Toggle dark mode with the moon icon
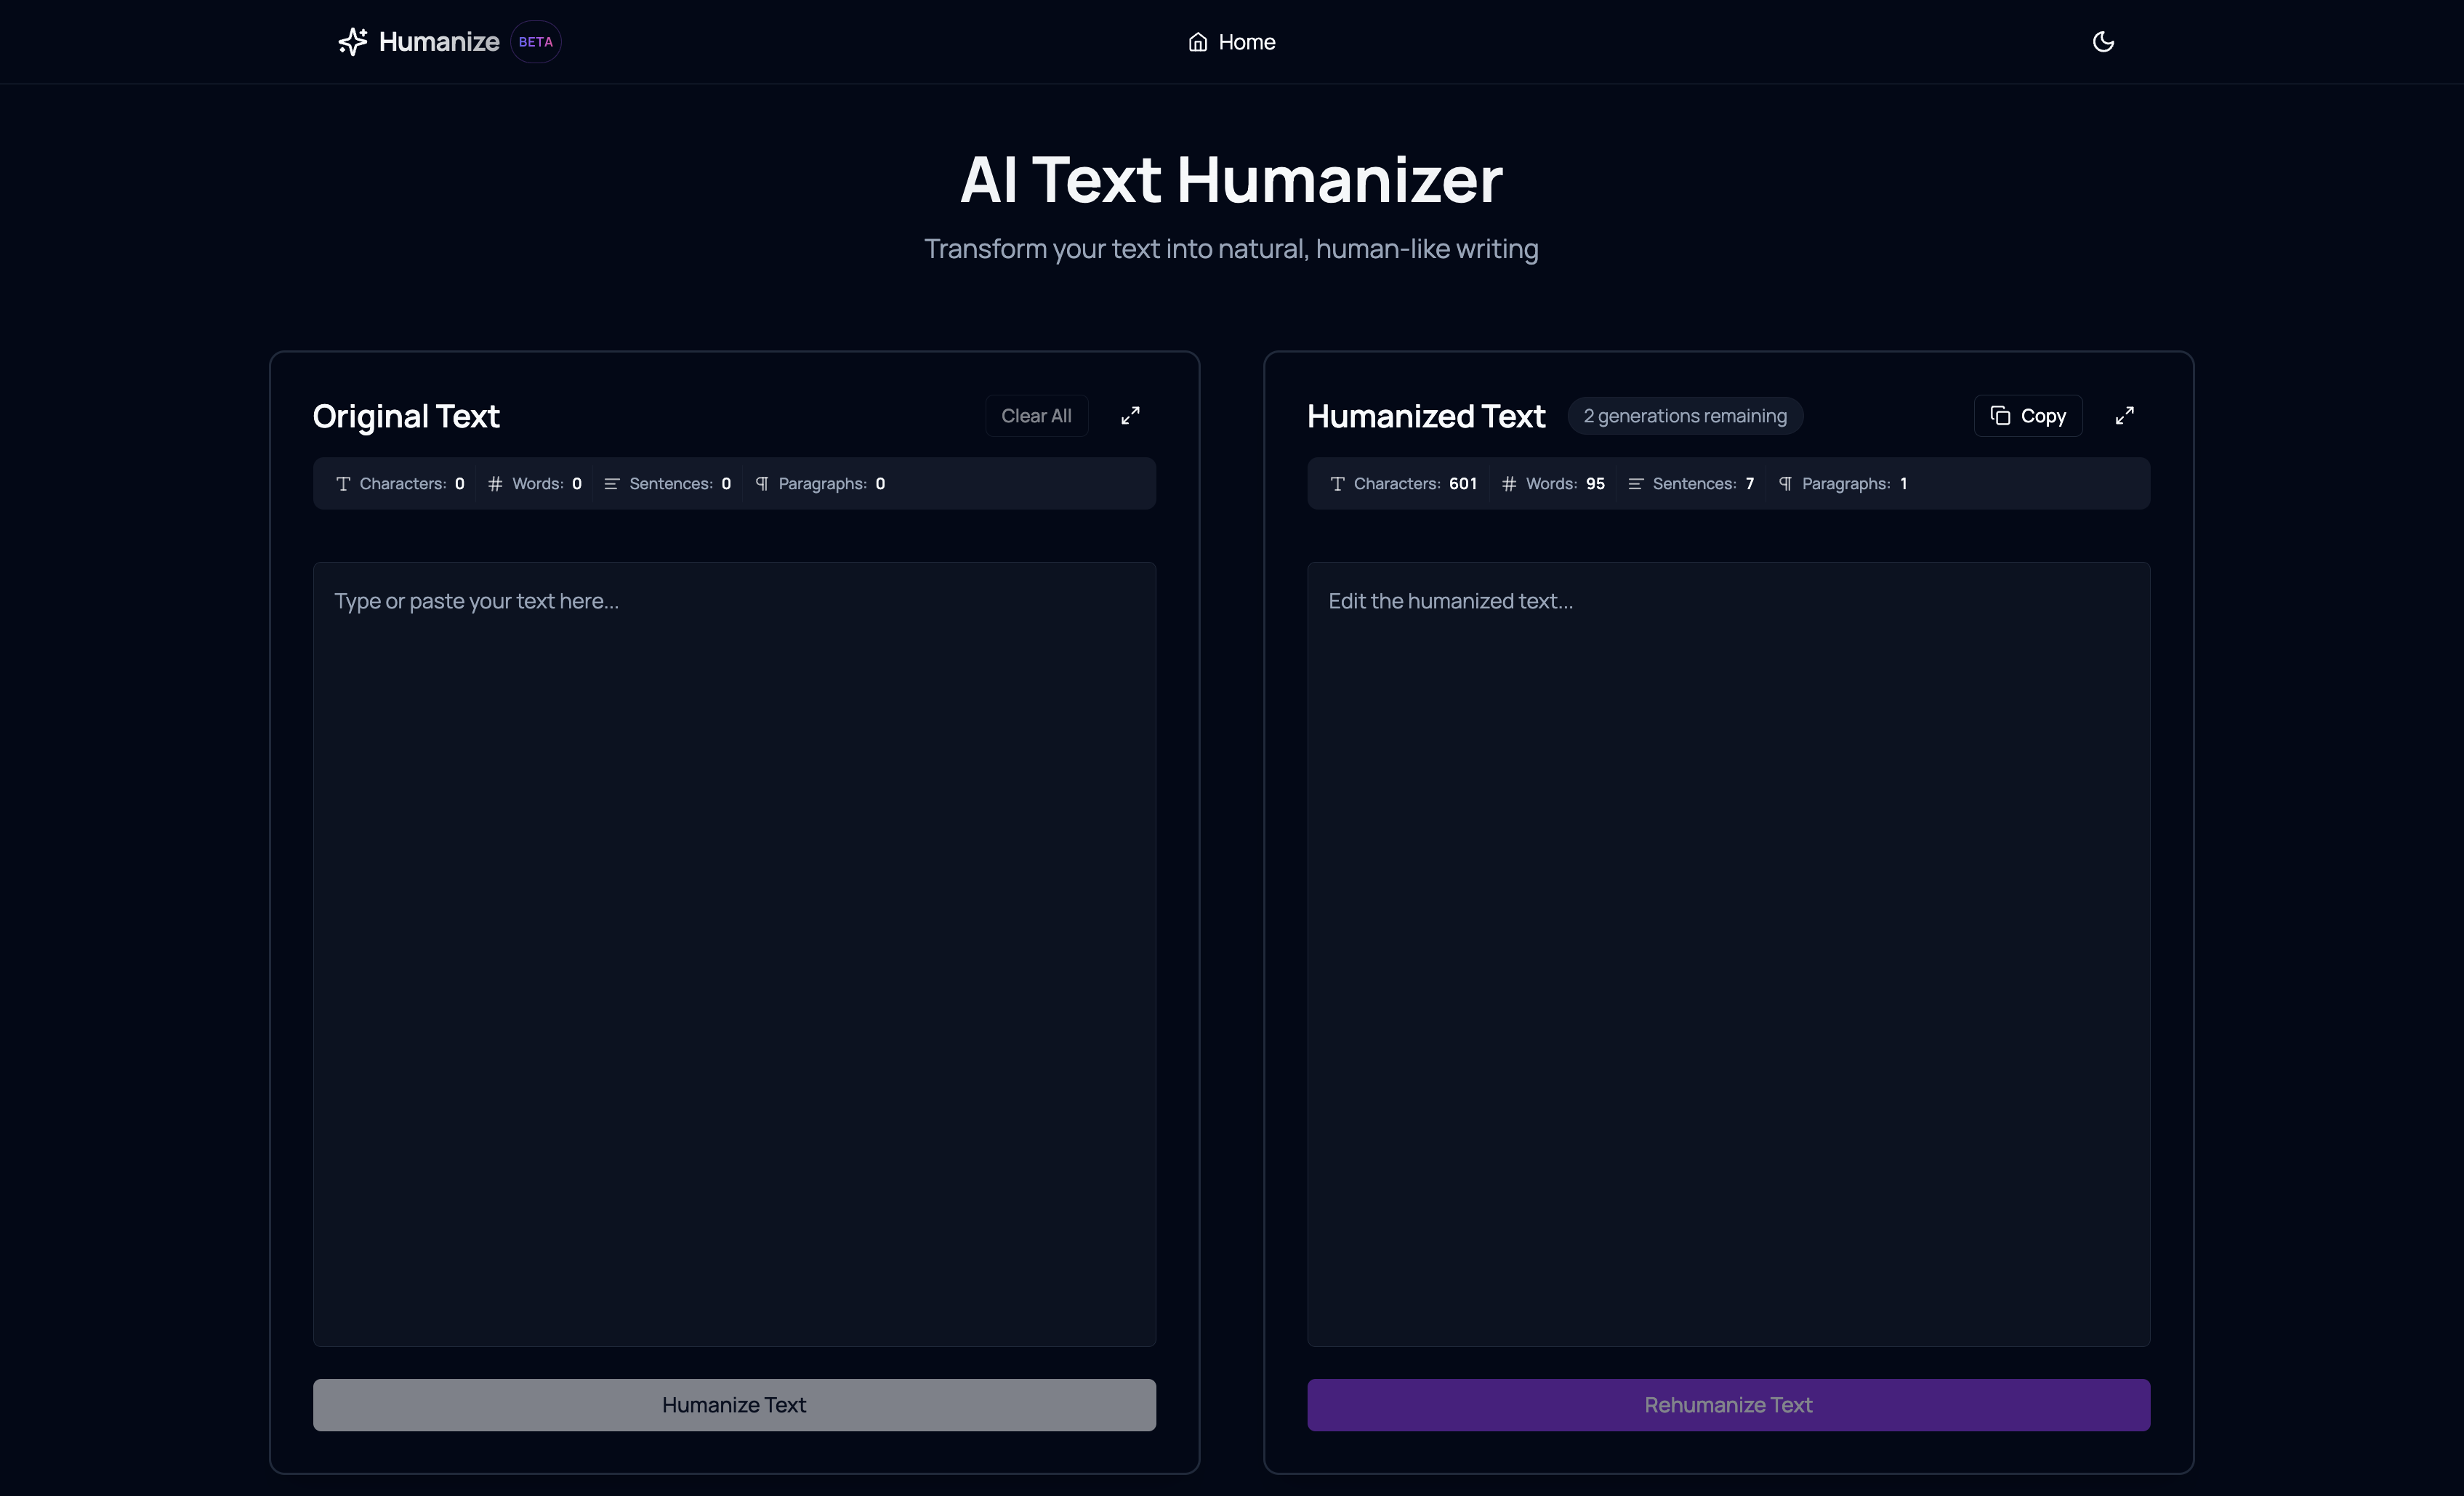The image size is (2464, 1496). pyautogui.click(x=2103, y=41)
